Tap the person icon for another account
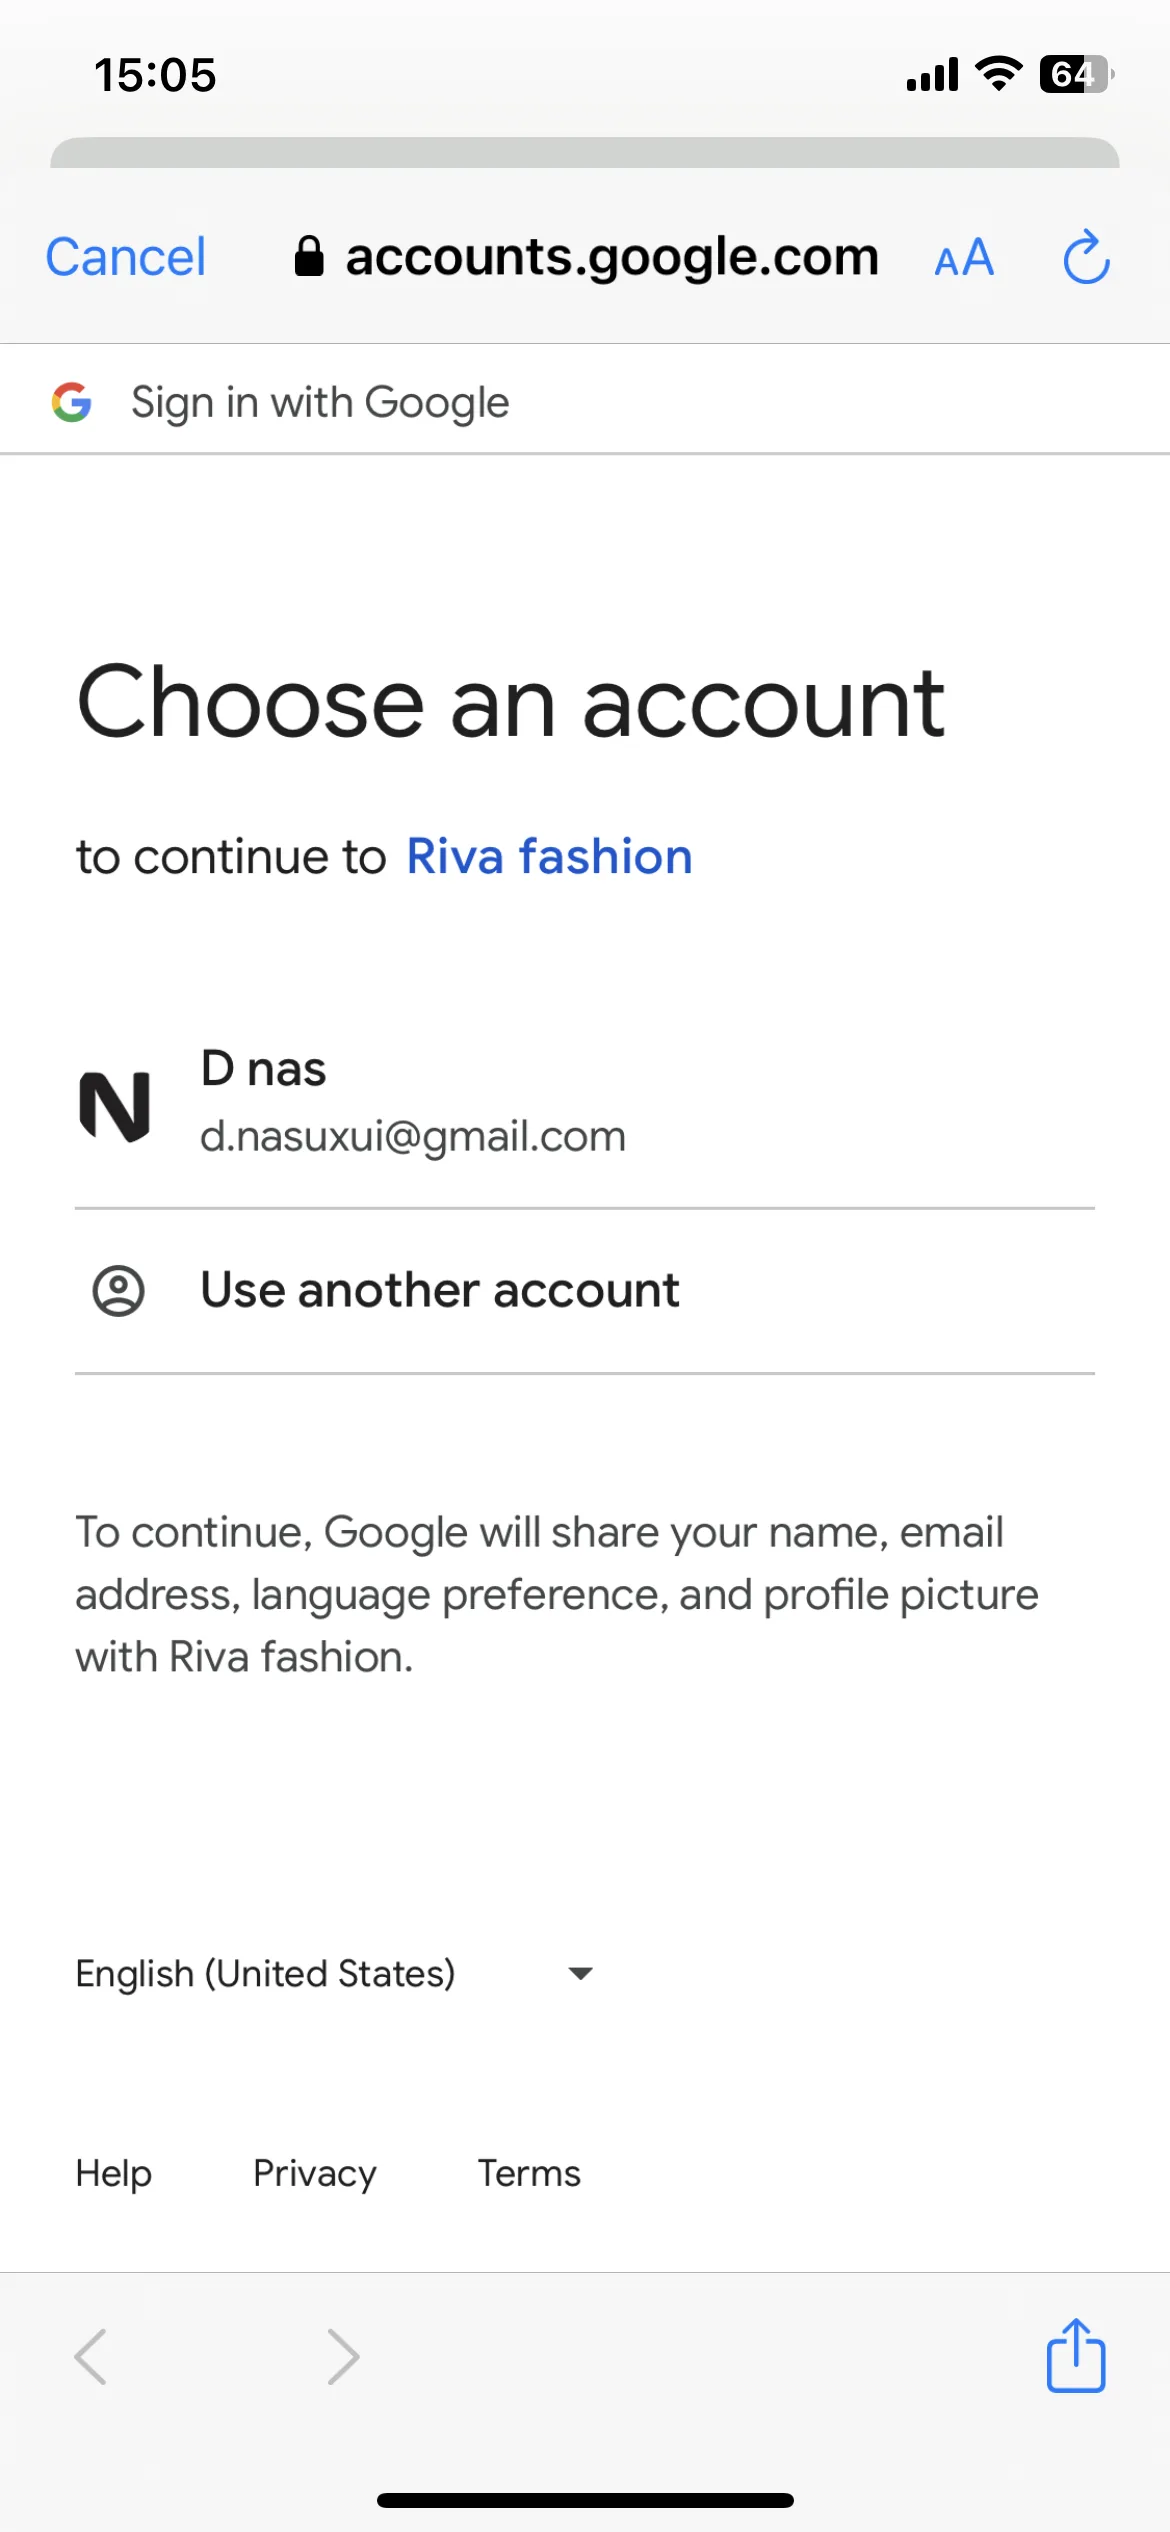Screen dimensions: 1170x2532 pyautogui.click(x=118, y=1291)
